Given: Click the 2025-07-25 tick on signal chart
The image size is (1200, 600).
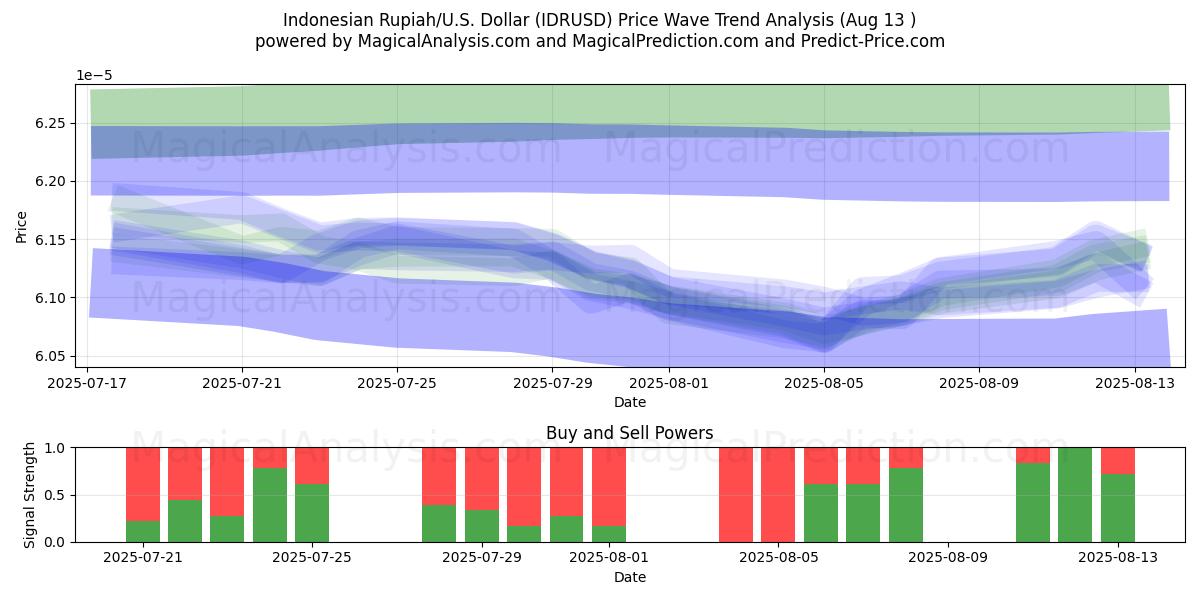Looking at the screenshot, I should [312, 557].
